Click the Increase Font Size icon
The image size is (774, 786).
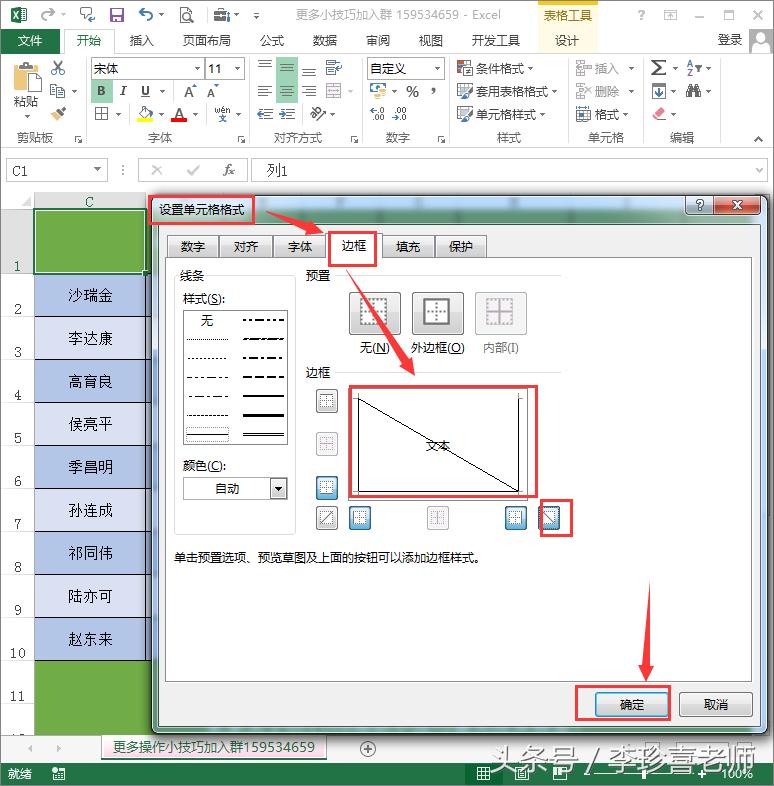point(189,92)
